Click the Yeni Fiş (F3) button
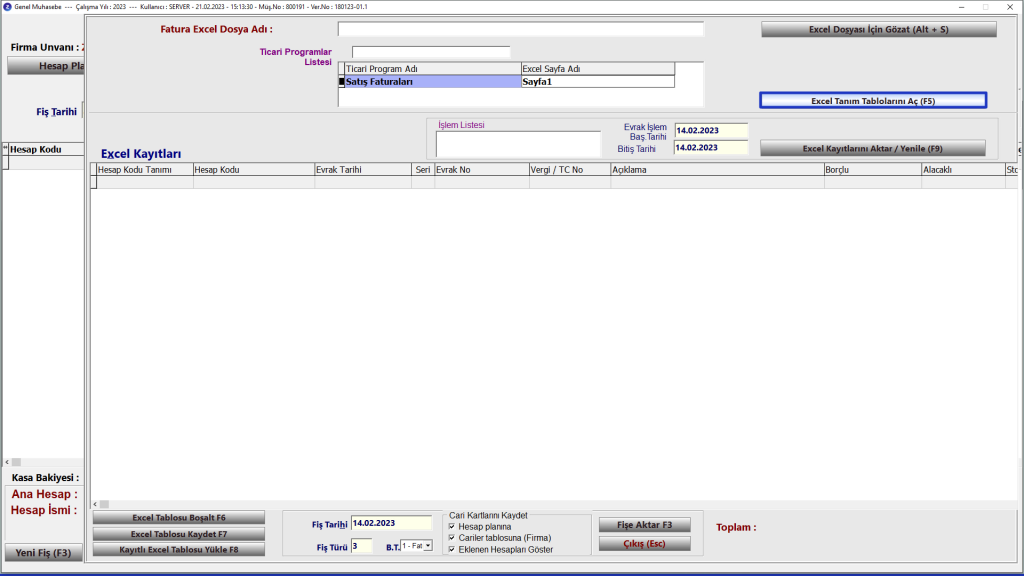 [x=42, y=553]
